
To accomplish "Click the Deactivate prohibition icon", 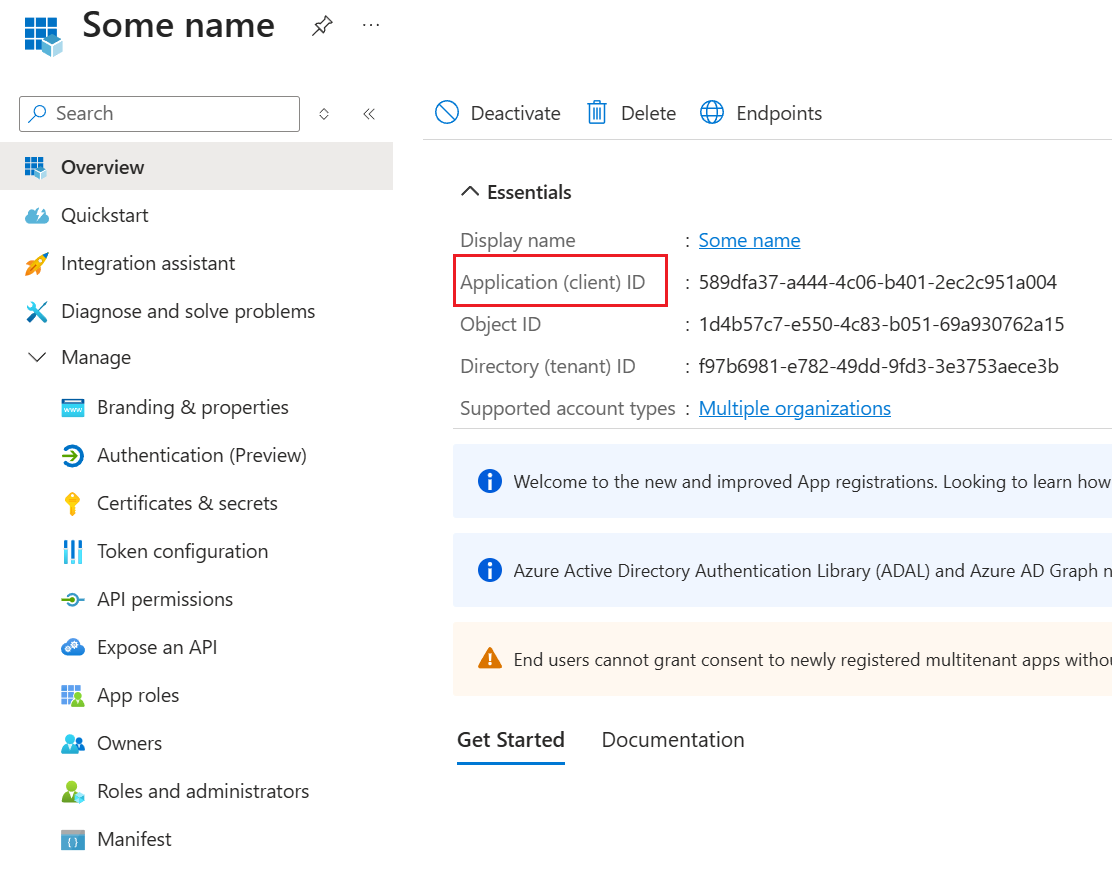I will tap(447, 112).
